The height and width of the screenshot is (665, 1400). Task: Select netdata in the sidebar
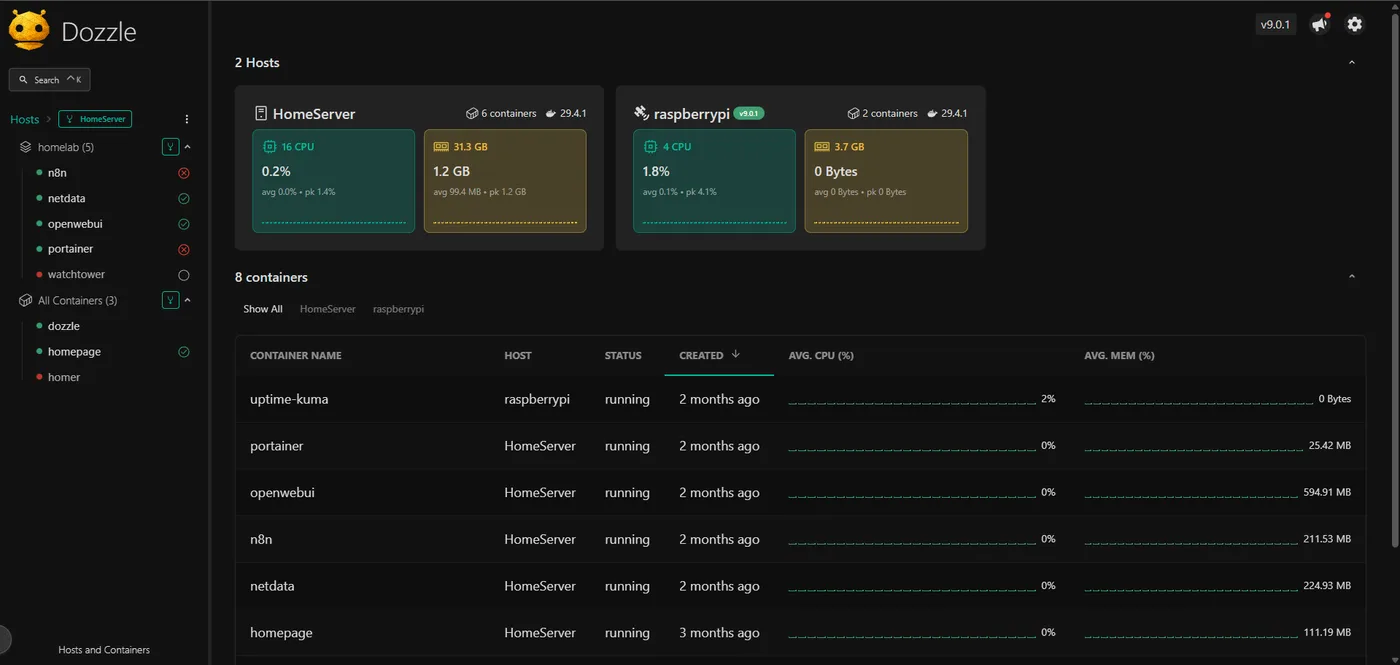point(66,198)
